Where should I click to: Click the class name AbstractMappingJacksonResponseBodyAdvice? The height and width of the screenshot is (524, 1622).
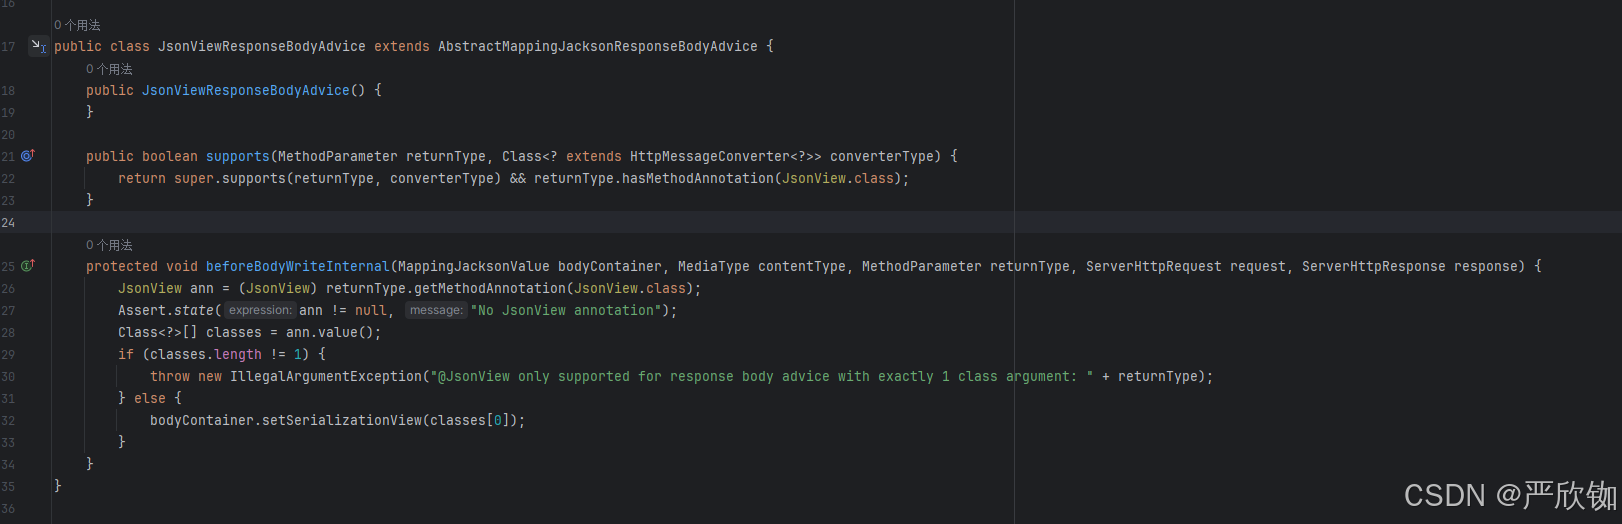(x=598, y=46)
